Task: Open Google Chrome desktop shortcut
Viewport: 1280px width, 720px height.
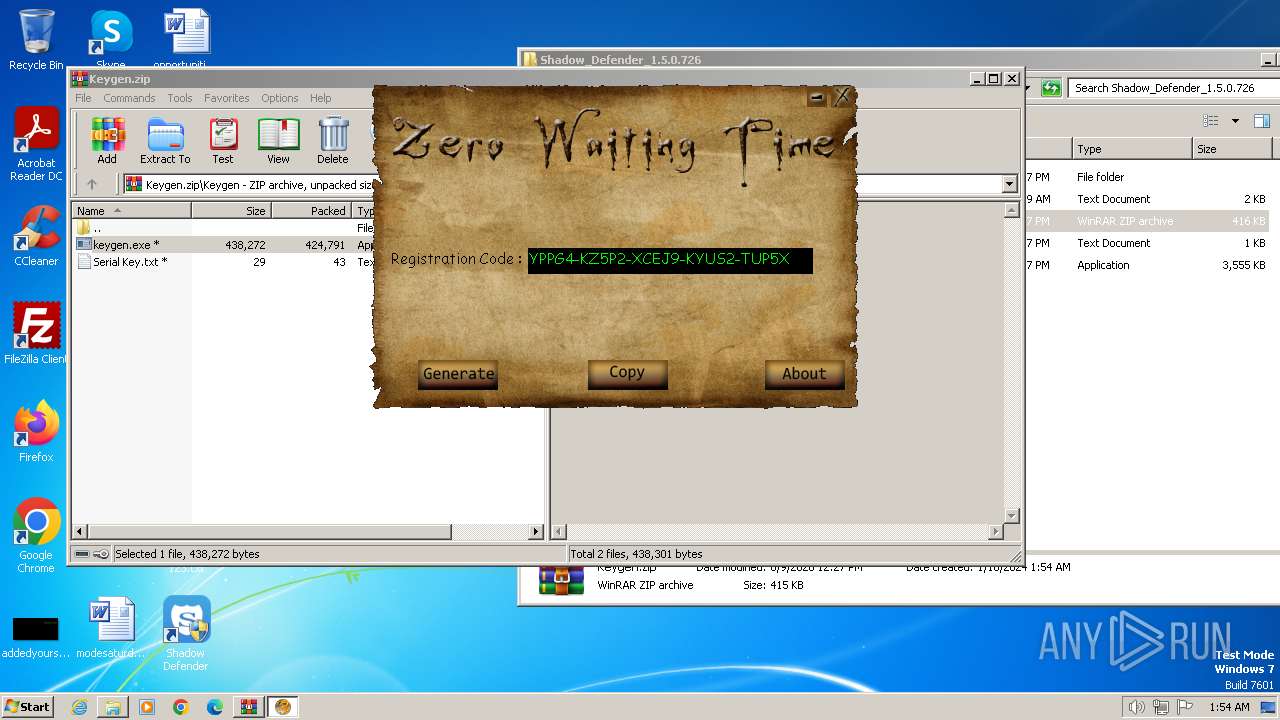Action: coord(36,536)
